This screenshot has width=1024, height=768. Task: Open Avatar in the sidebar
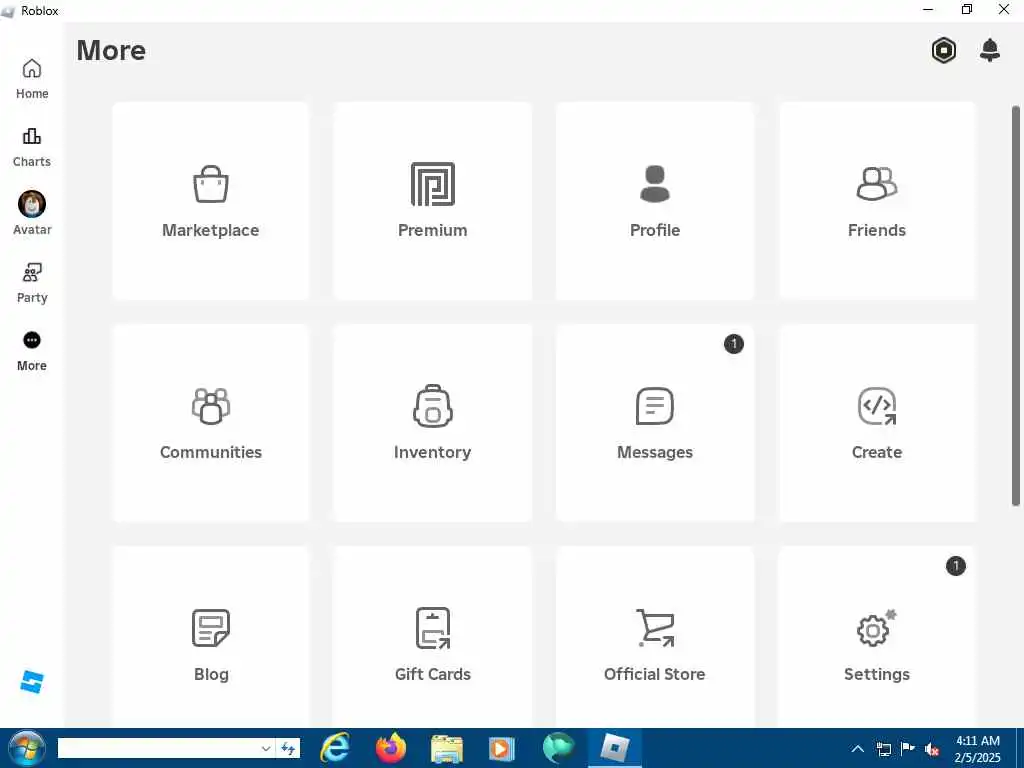(32, 213)
